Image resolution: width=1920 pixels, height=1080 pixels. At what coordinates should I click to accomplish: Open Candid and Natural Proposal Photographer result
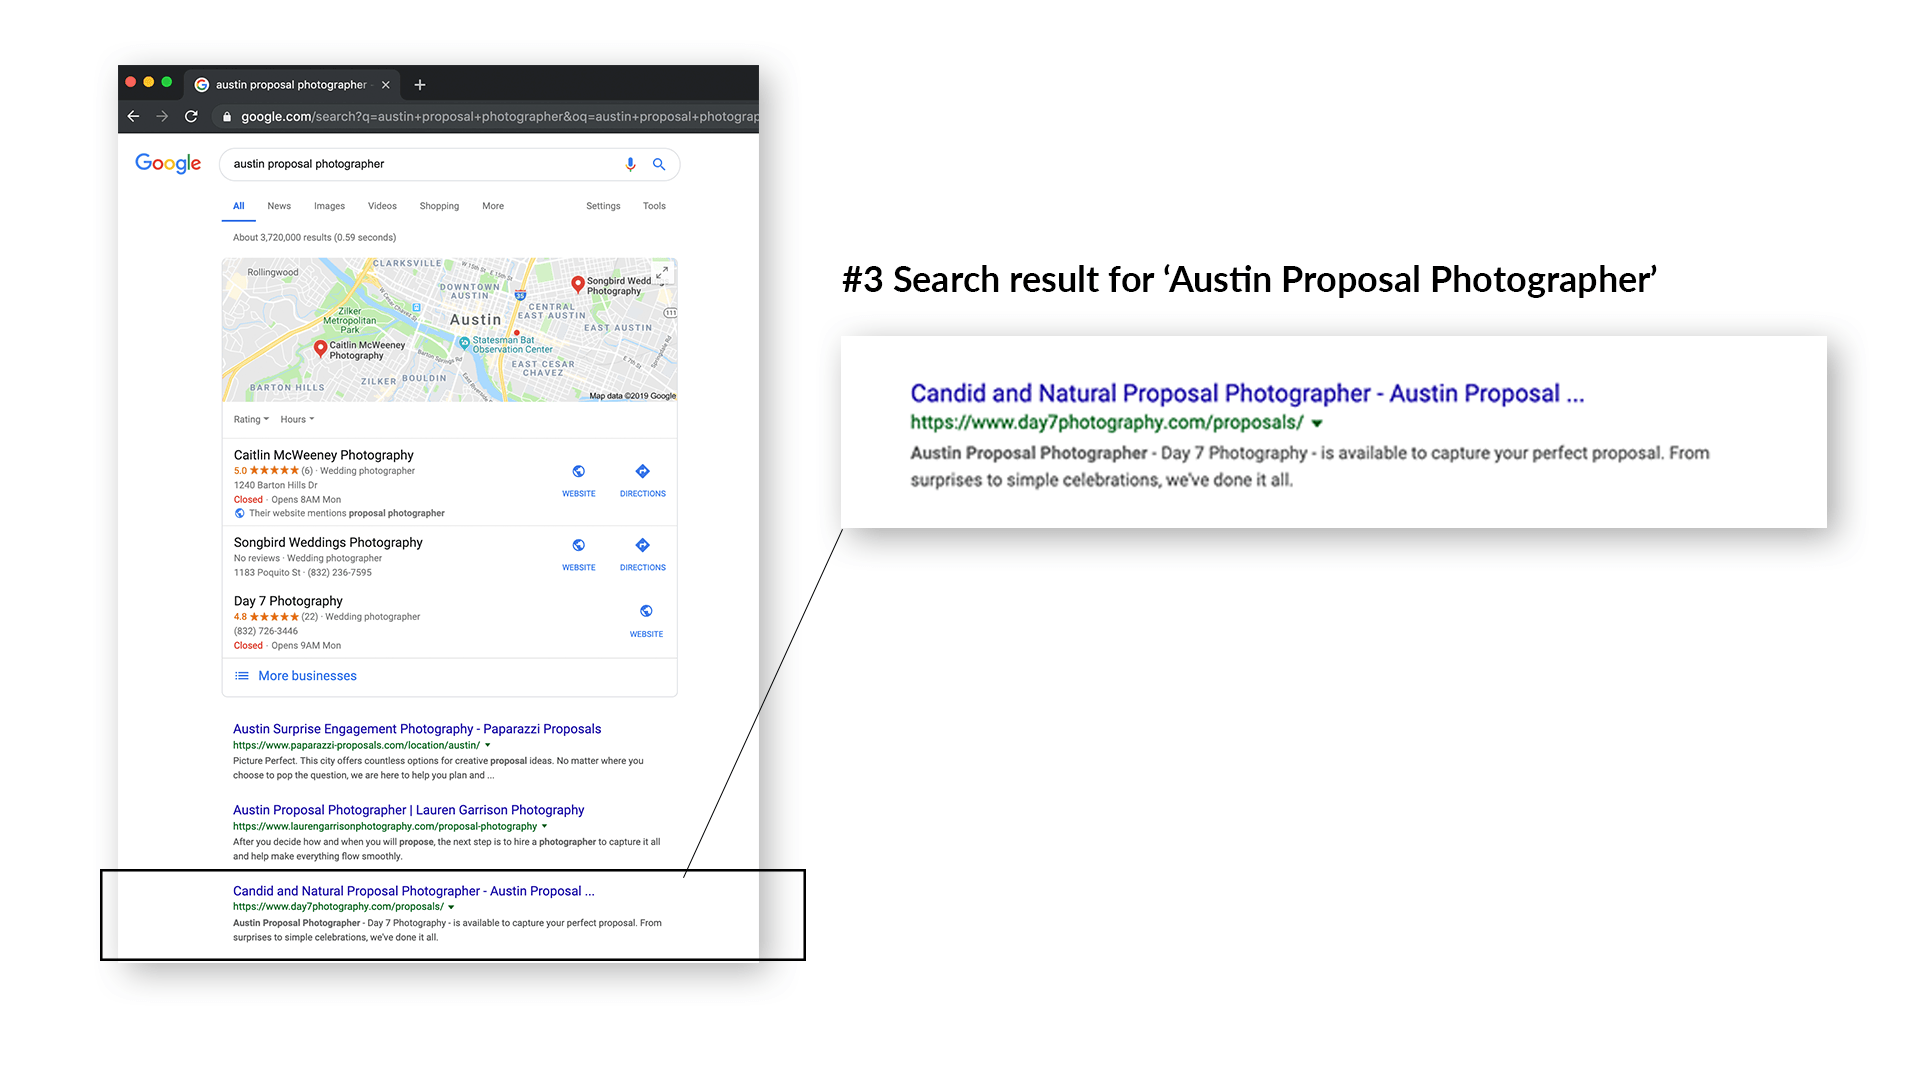click(414, 891)
